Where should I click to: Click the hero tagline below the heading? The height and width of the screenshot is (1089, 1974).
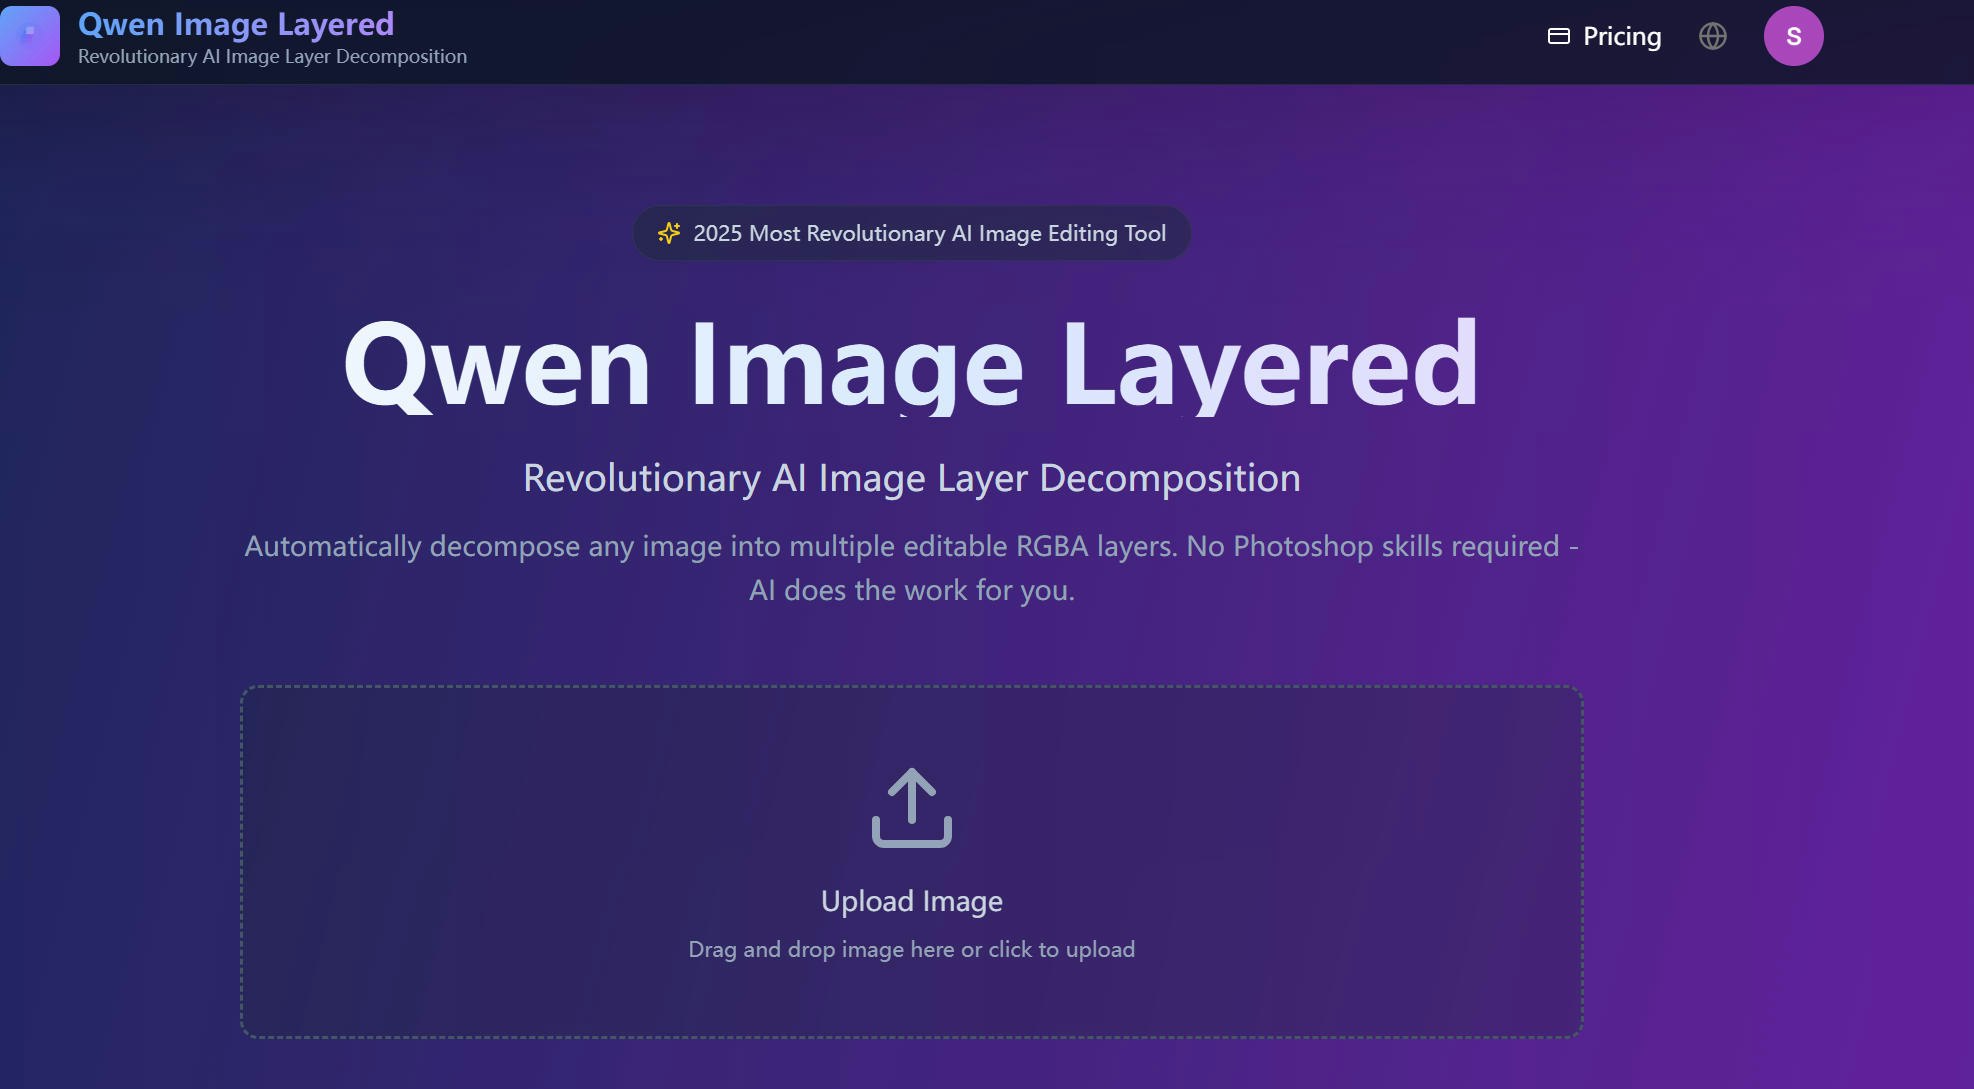(x=910, y=478)
